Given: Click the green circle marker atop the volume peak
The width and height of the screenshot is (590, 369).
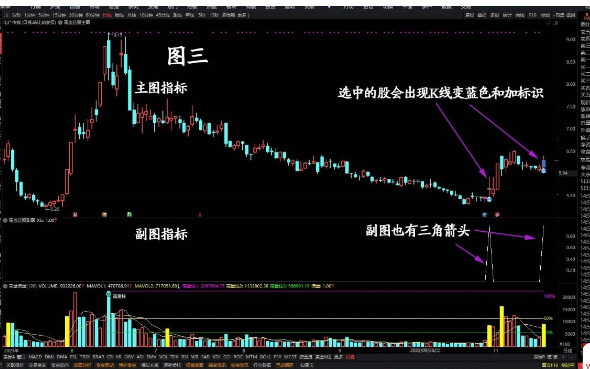Looking at the screenshot, I should (x=108, y=294).
